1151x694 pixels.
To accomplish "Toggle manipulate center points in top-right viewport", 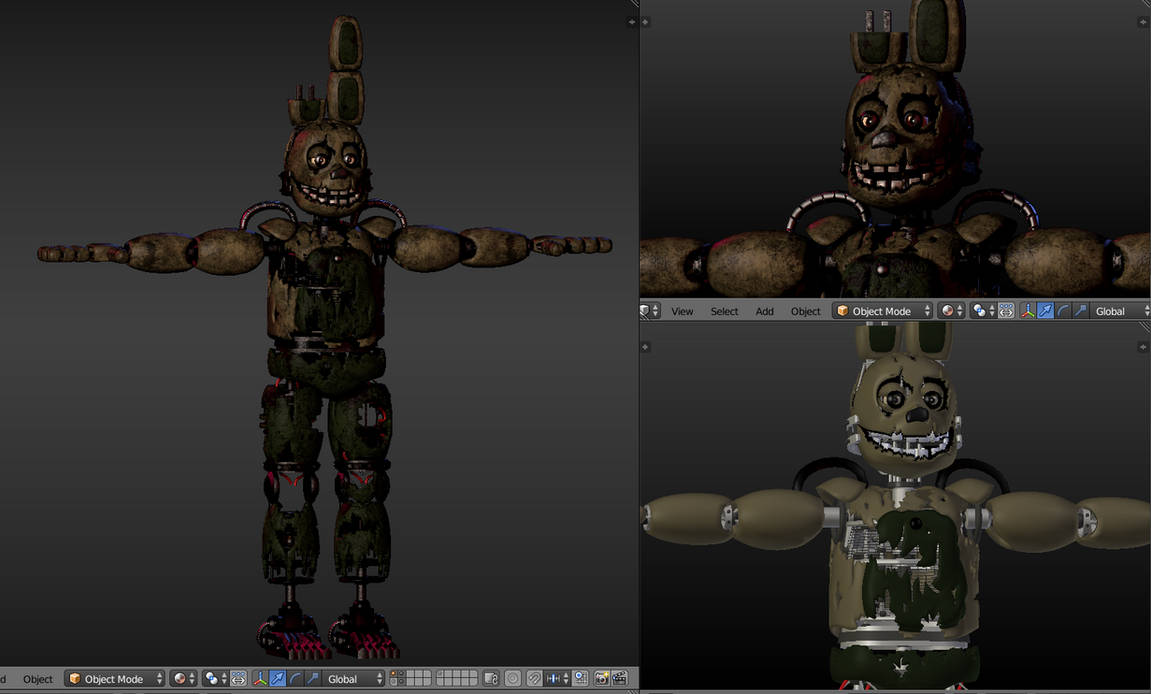I will pos(1006,311).
